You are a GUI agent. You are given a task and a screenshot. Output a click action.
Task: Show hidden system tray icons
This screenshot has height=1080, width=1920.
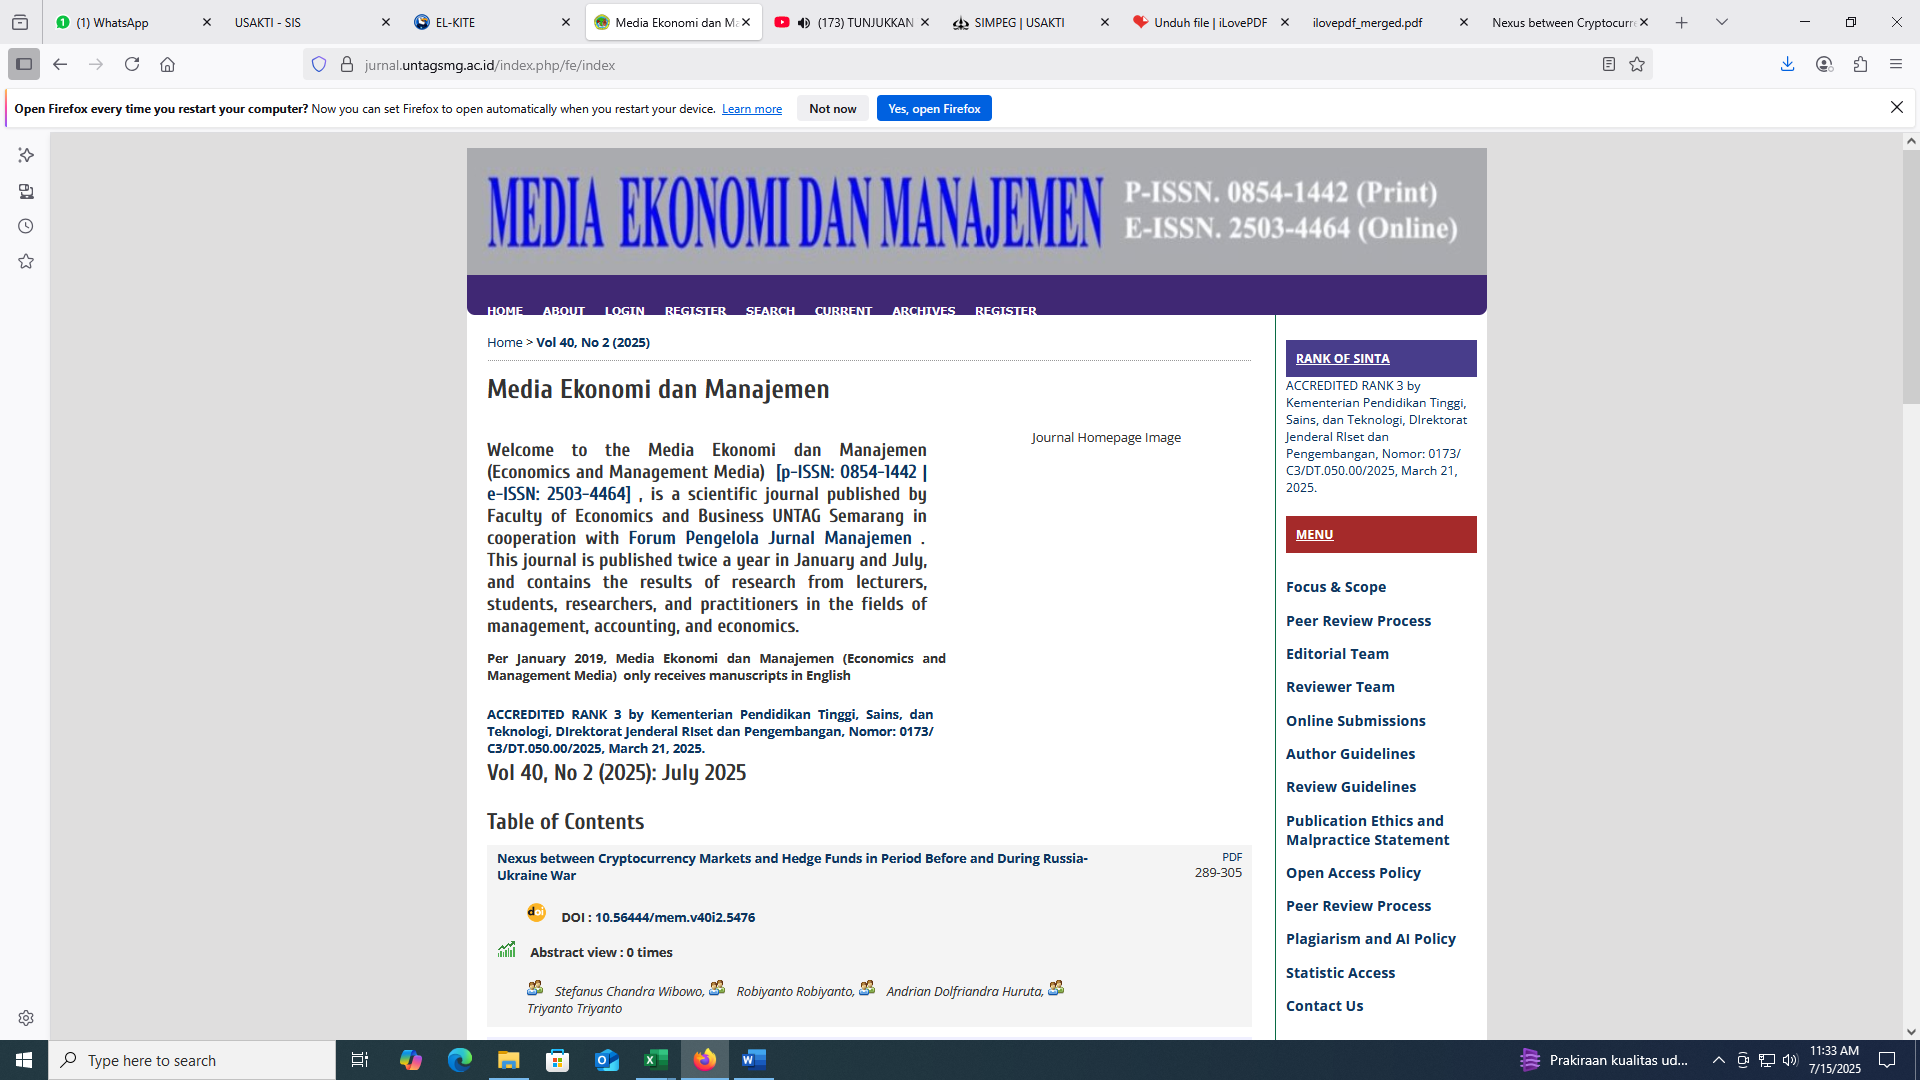point(1718,1060)
